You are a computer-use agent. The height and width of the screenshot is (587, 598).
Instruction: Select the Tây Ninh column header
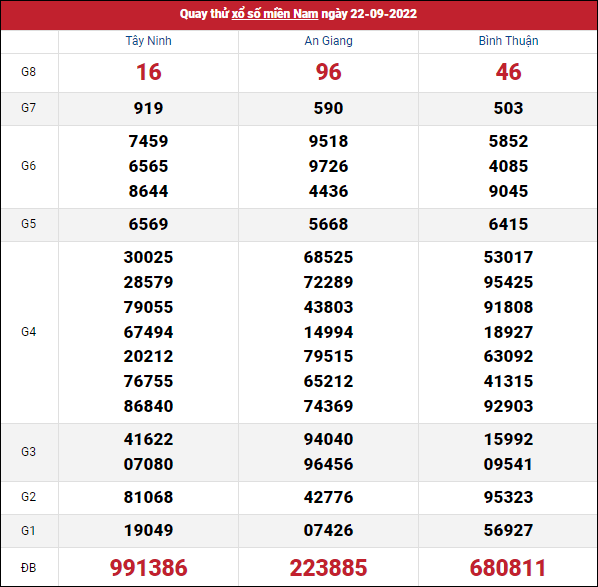point(148,41)
